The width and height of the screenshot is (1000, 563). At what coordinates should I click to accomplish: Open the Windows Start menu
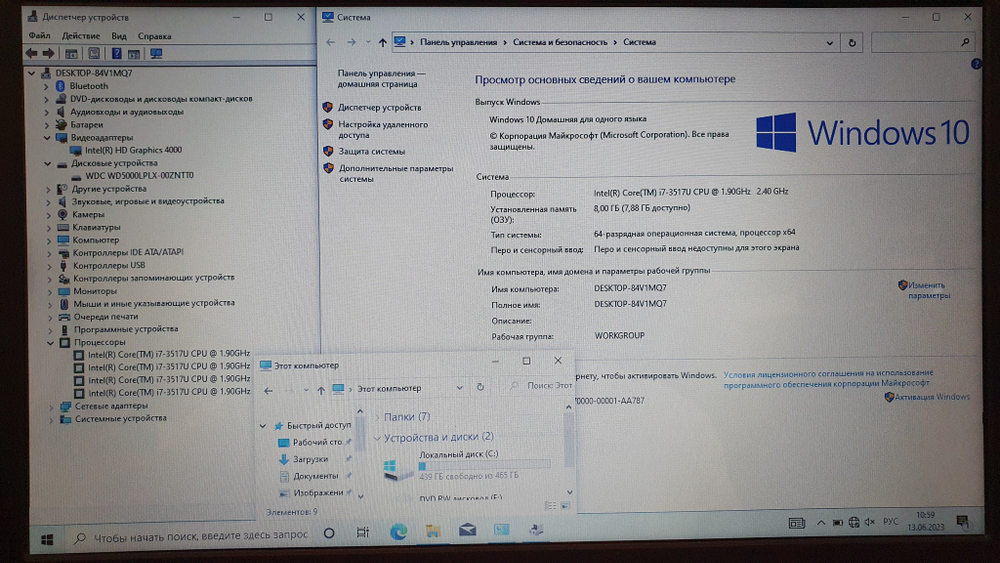[x=47, y=540]
